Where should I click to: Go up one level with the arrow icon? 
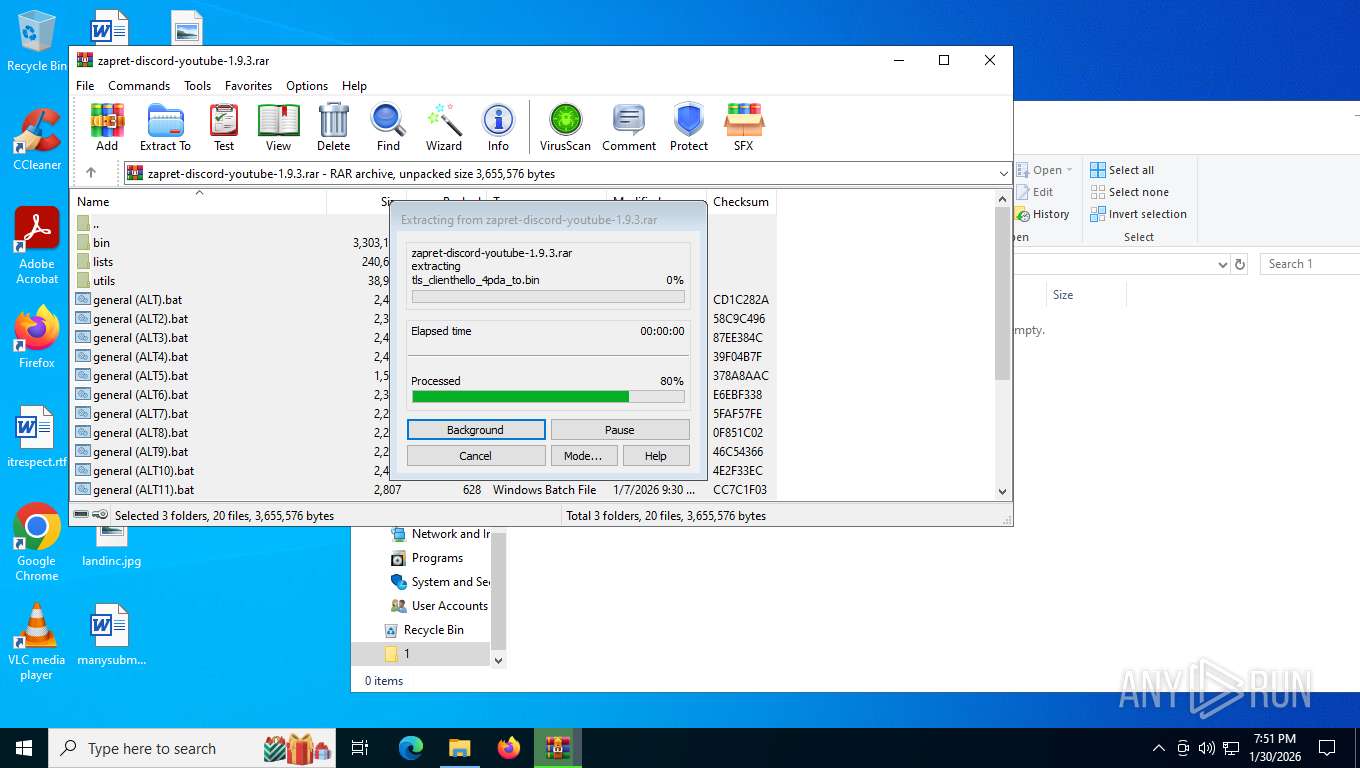[91, 173]
